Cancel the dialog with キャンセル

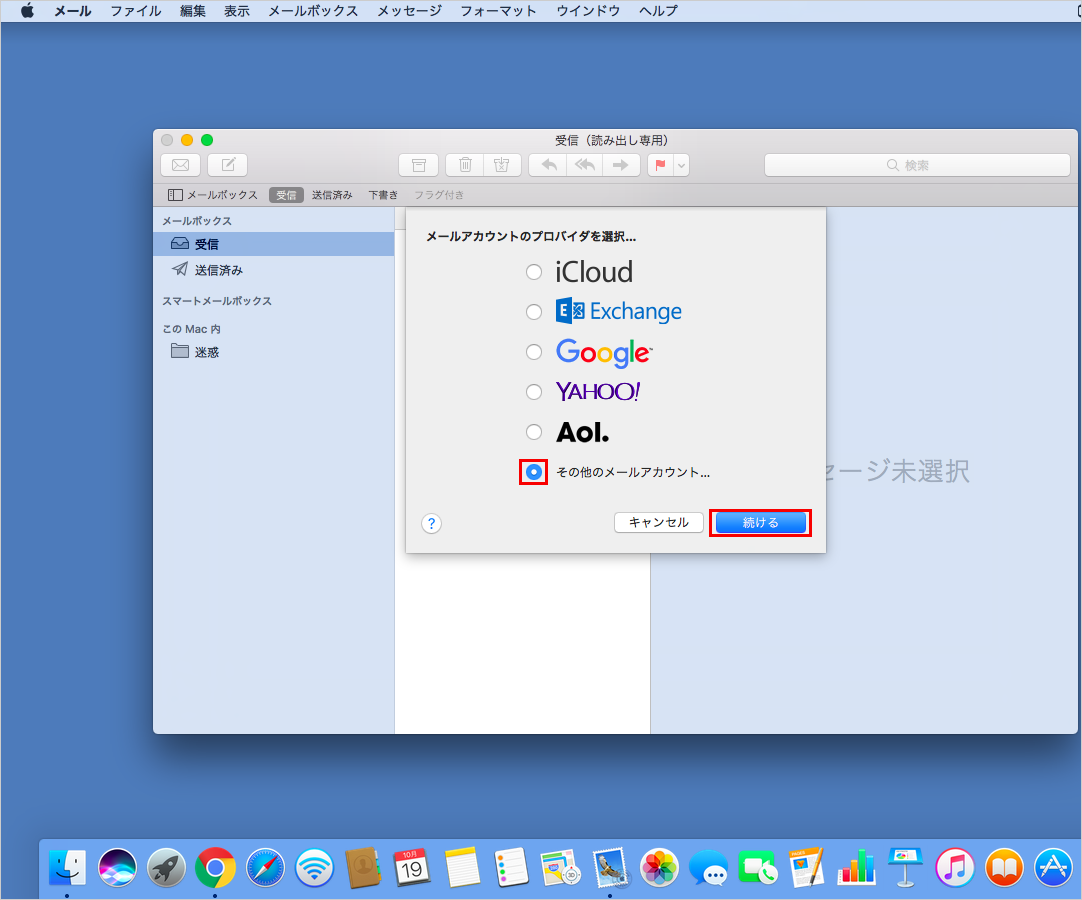pos(658,522)
